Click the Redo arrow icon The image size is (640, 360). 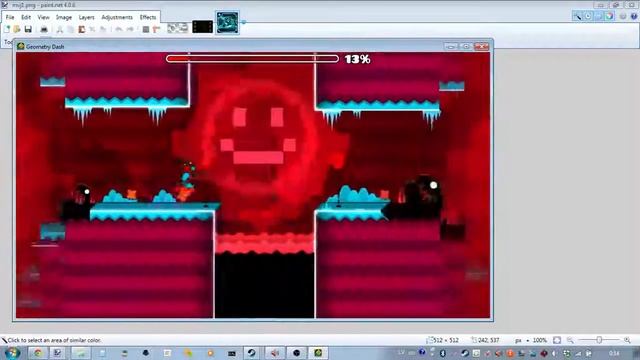(130, 29)
